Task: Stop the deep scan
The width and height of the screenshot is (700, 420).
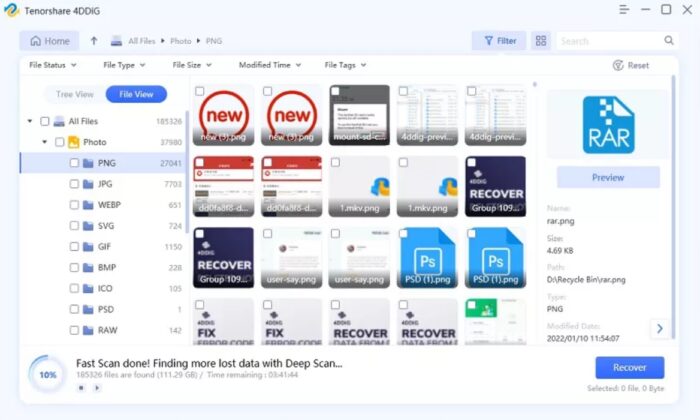Action: click(81, 388)
